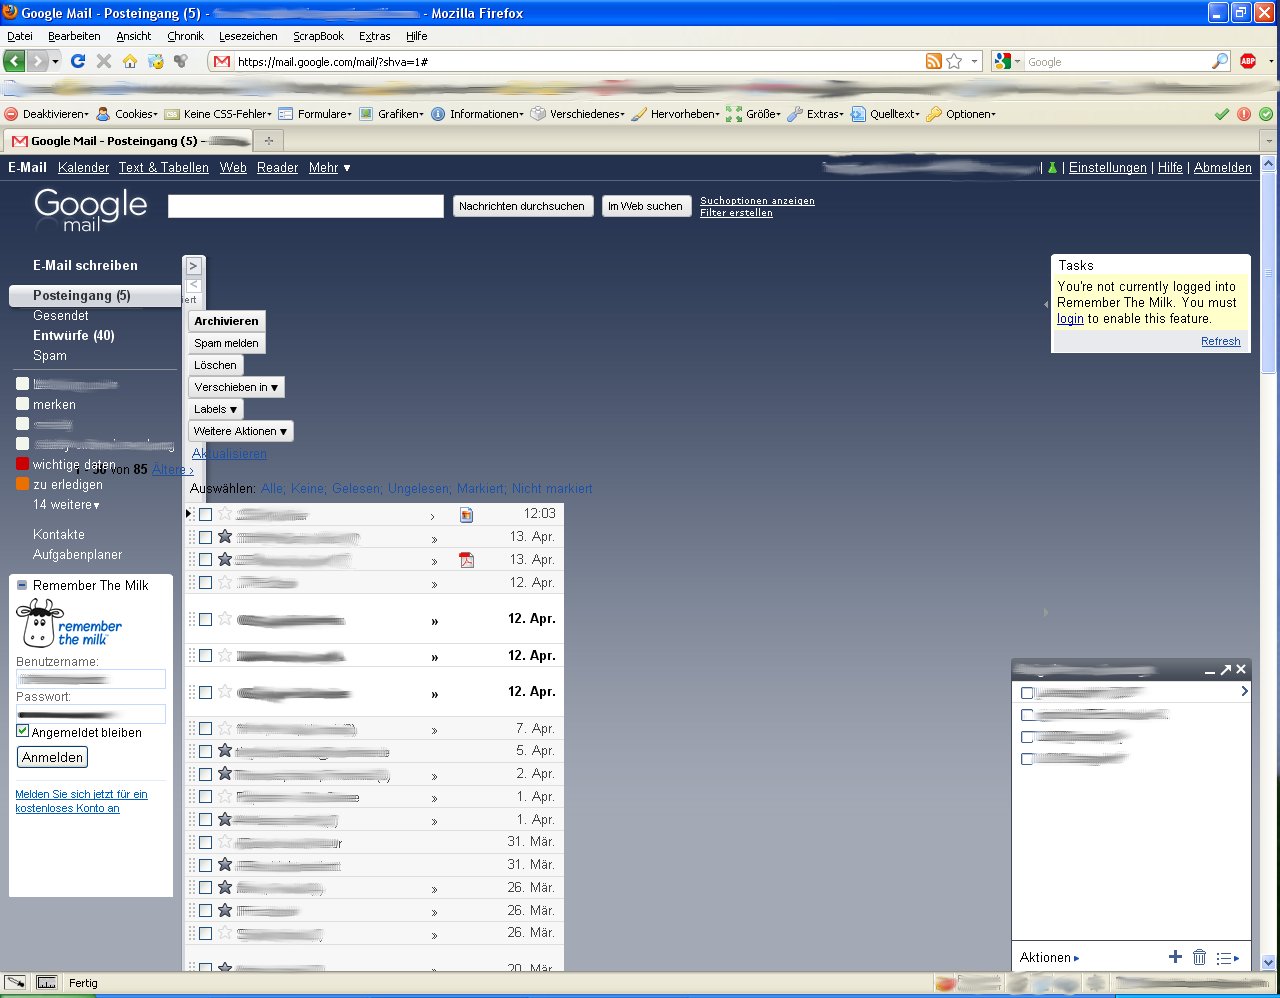This screenshot has width=1280, height=998.
Task: Click the green circled check icon
Action: [x=1266, y=114]
